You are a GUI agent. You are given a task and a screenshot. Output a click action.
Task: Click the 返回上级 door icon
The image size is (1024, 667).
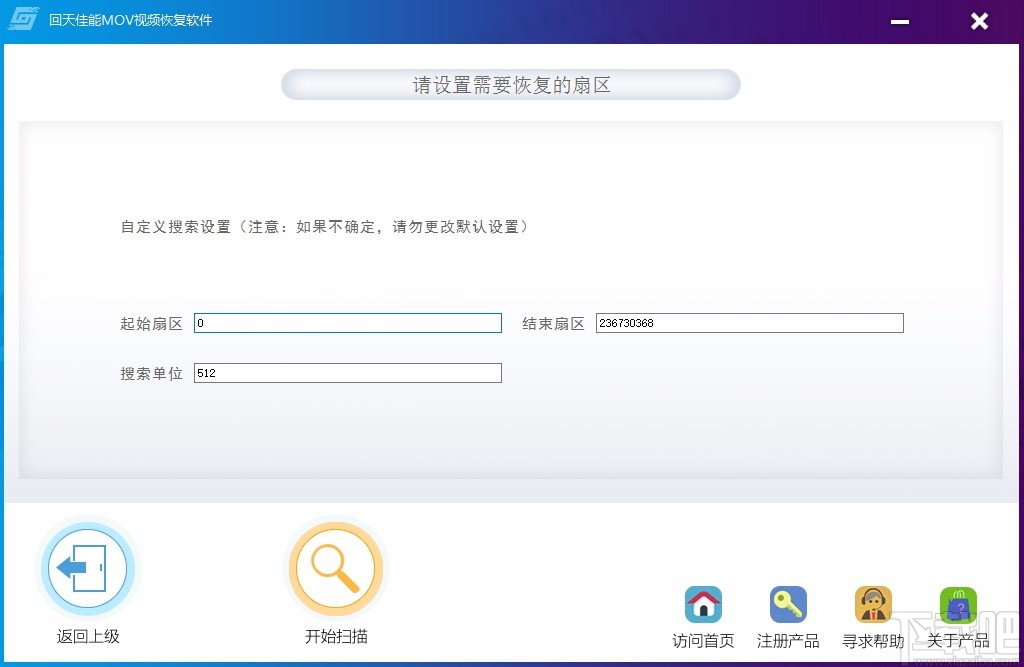tap(88, 567)
